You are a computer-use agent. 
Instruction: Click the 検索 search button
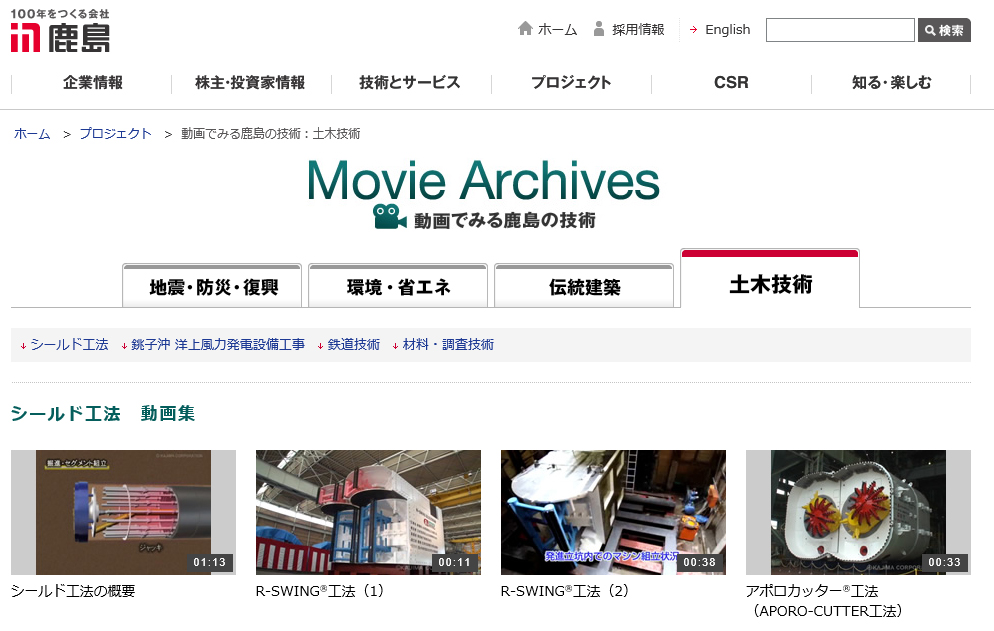[944, 30]
